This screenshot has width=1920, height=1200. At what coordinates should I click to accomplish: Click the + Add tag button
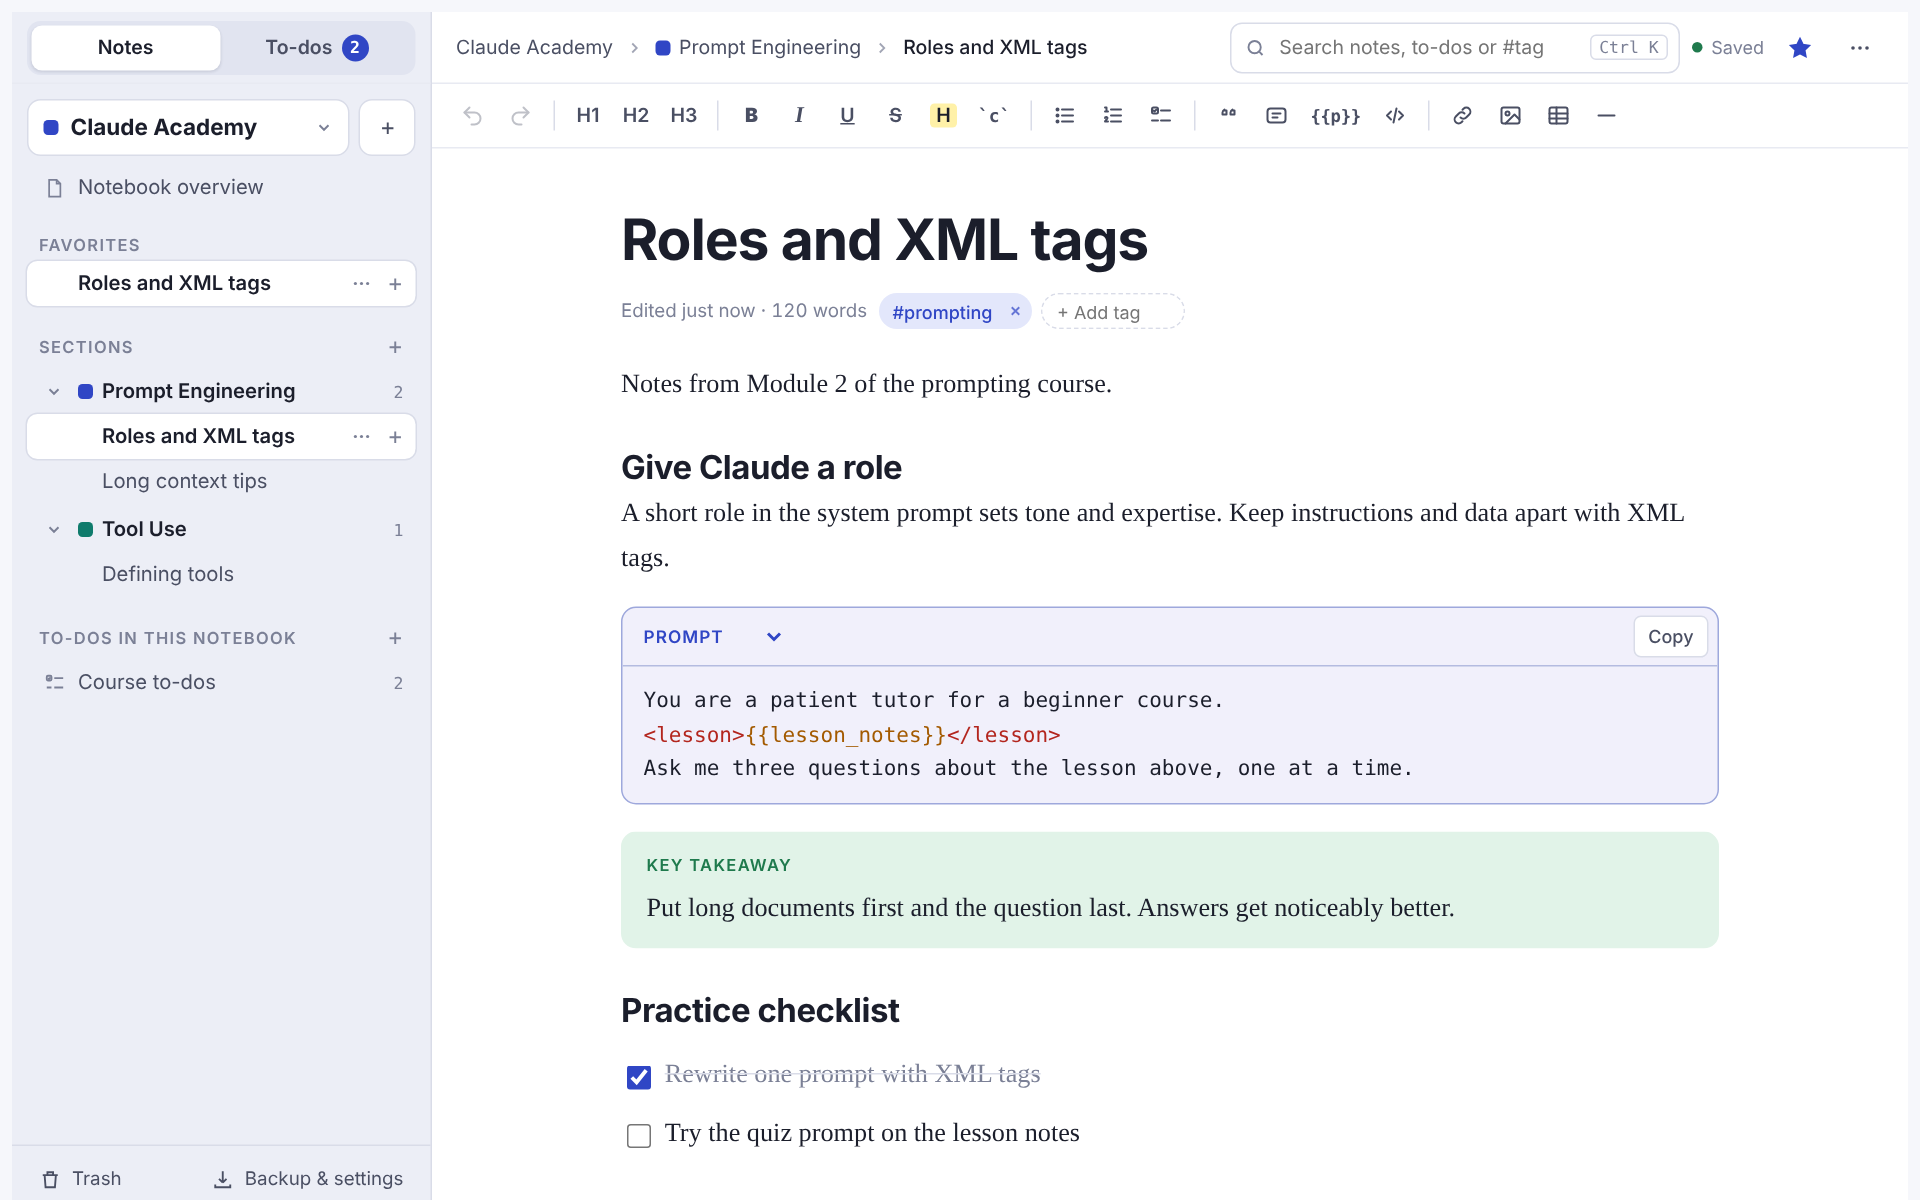tap(1113, 312)
